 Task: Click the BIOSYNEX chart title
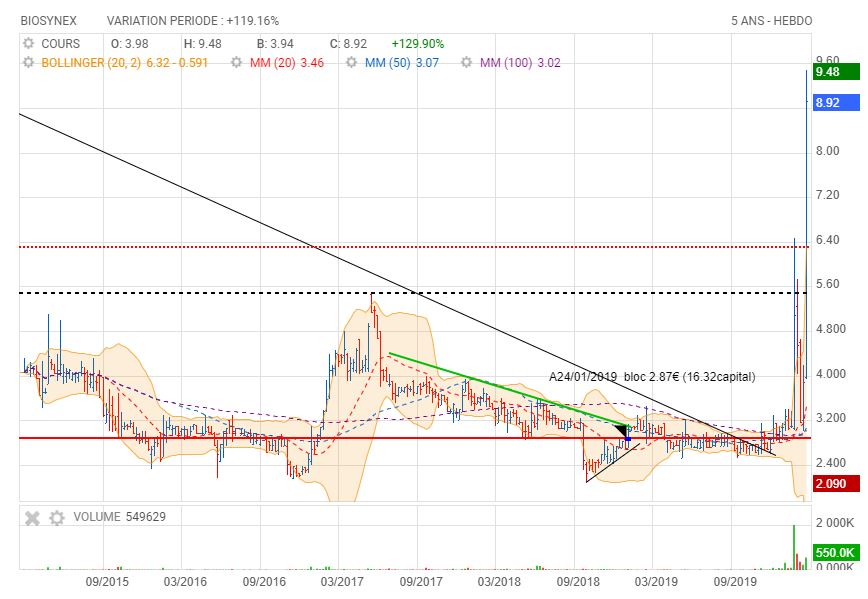click(x=49, y=21)
